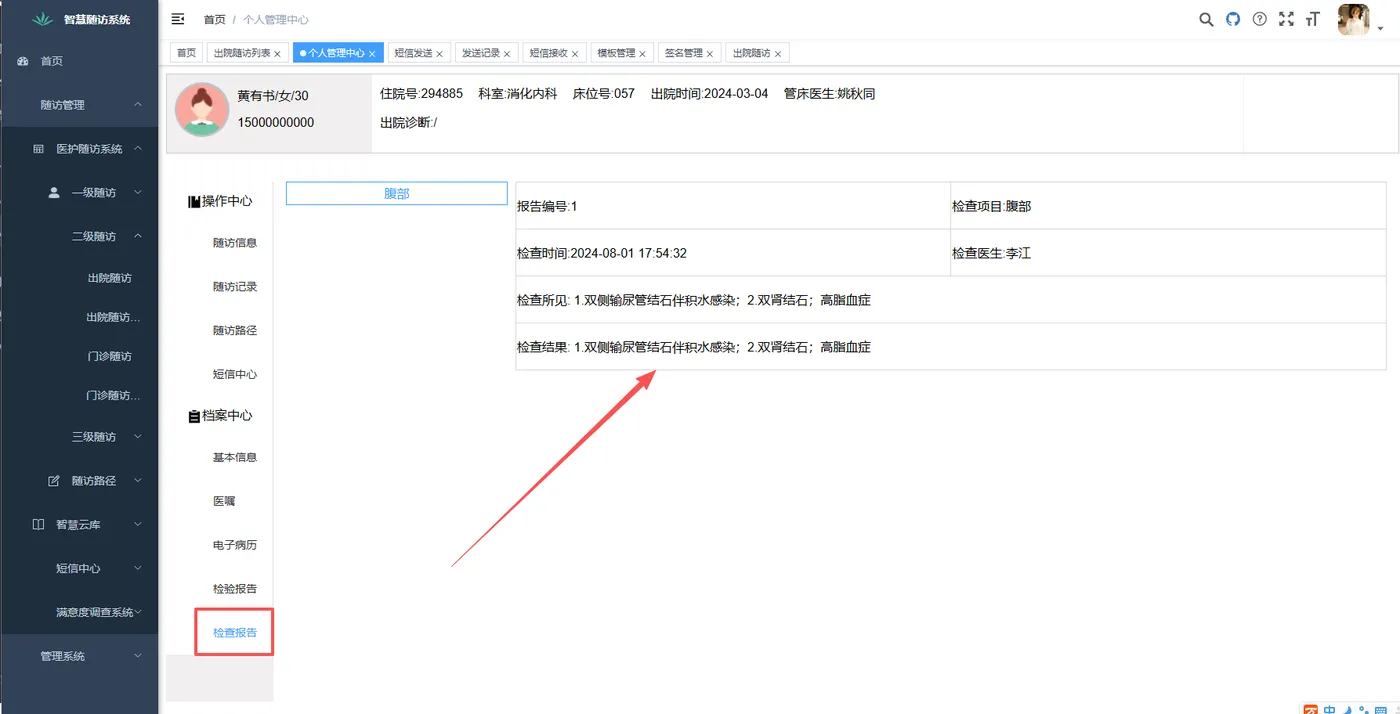Click patient 黄有书 avatar picture
Image resolution: width=1400 pixels, height=714 pixels.
202,110
